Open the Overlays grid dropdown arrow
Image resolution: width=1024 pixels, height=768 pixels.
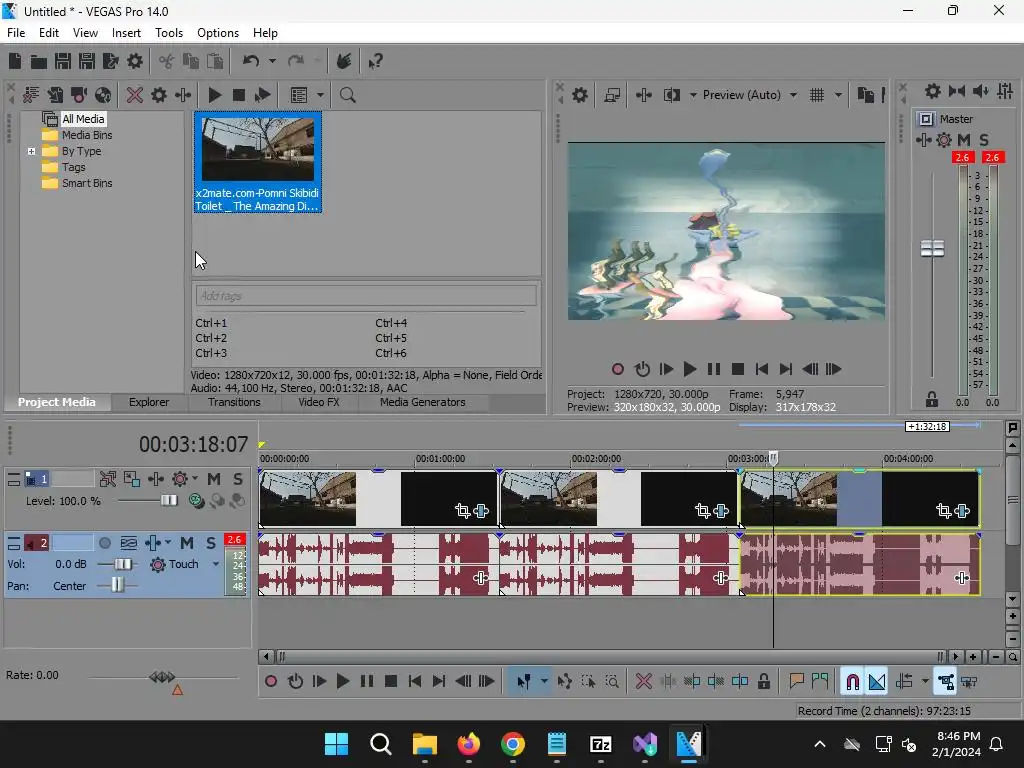[838, 95]
